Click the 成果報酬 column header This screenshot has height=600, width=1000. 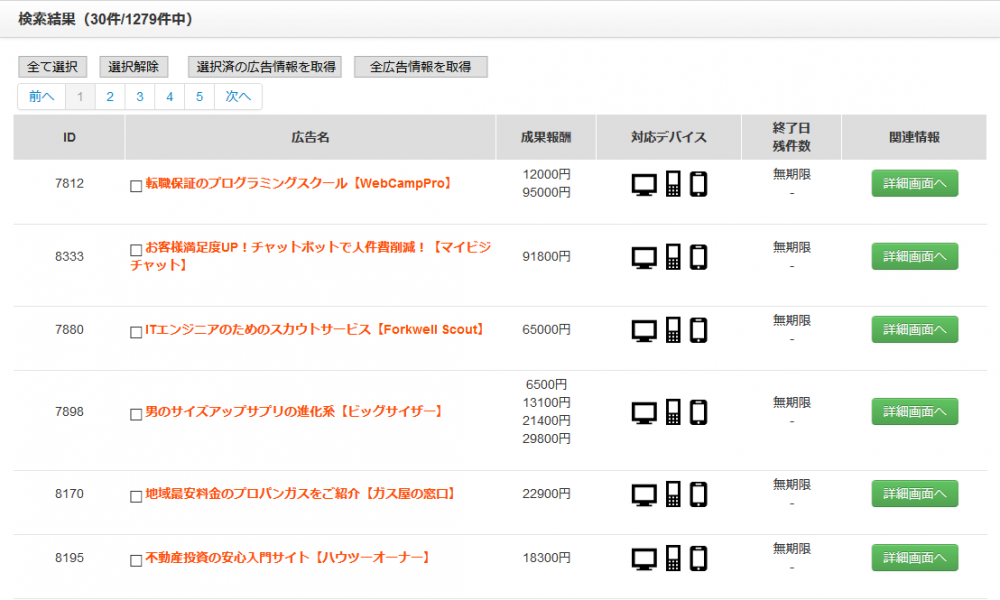tap(546, 138)
